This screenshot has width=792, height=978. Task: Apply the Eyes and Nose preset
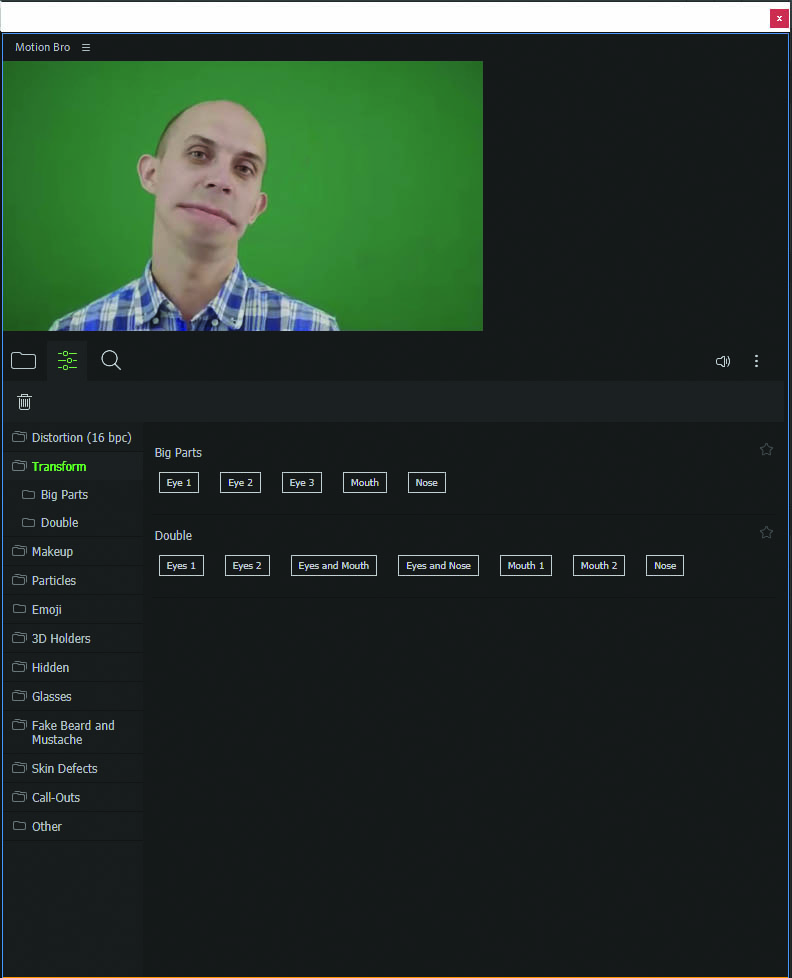pyautogui.click(x=438, y=566)
